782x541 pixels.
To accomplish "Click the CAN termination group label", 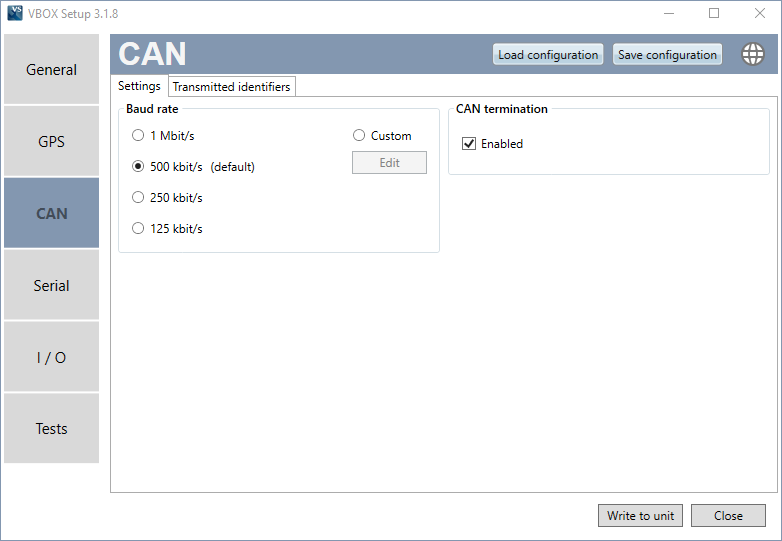I will click(502, 109).
